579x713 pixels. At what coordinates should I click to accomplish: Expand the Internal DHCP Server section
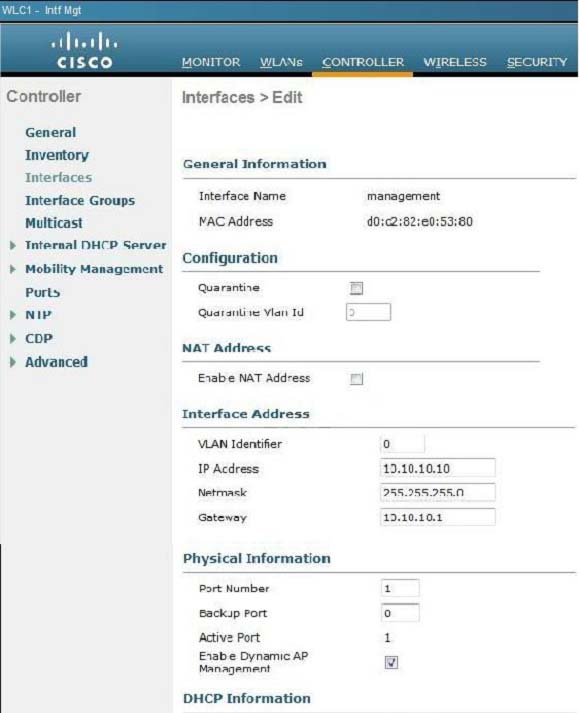[x=13, y=246]
